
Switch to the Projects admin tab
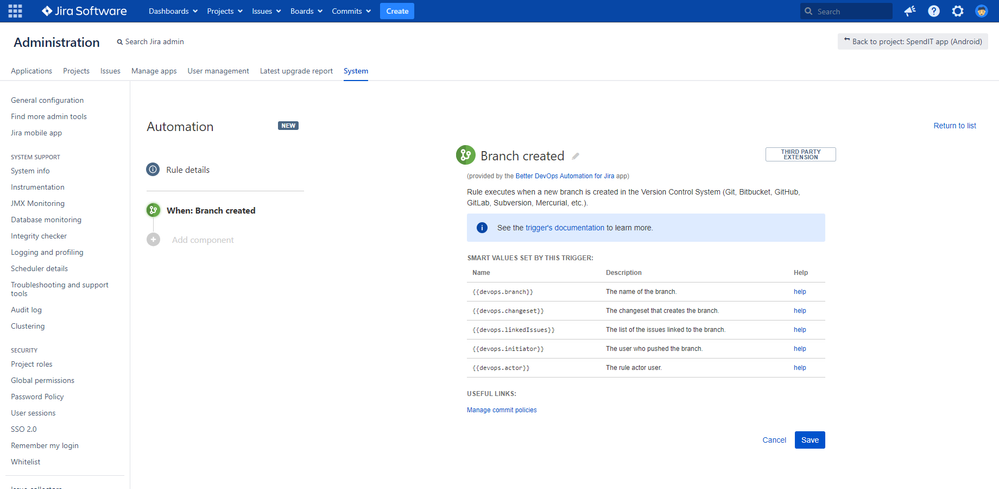tap(76, 71)
